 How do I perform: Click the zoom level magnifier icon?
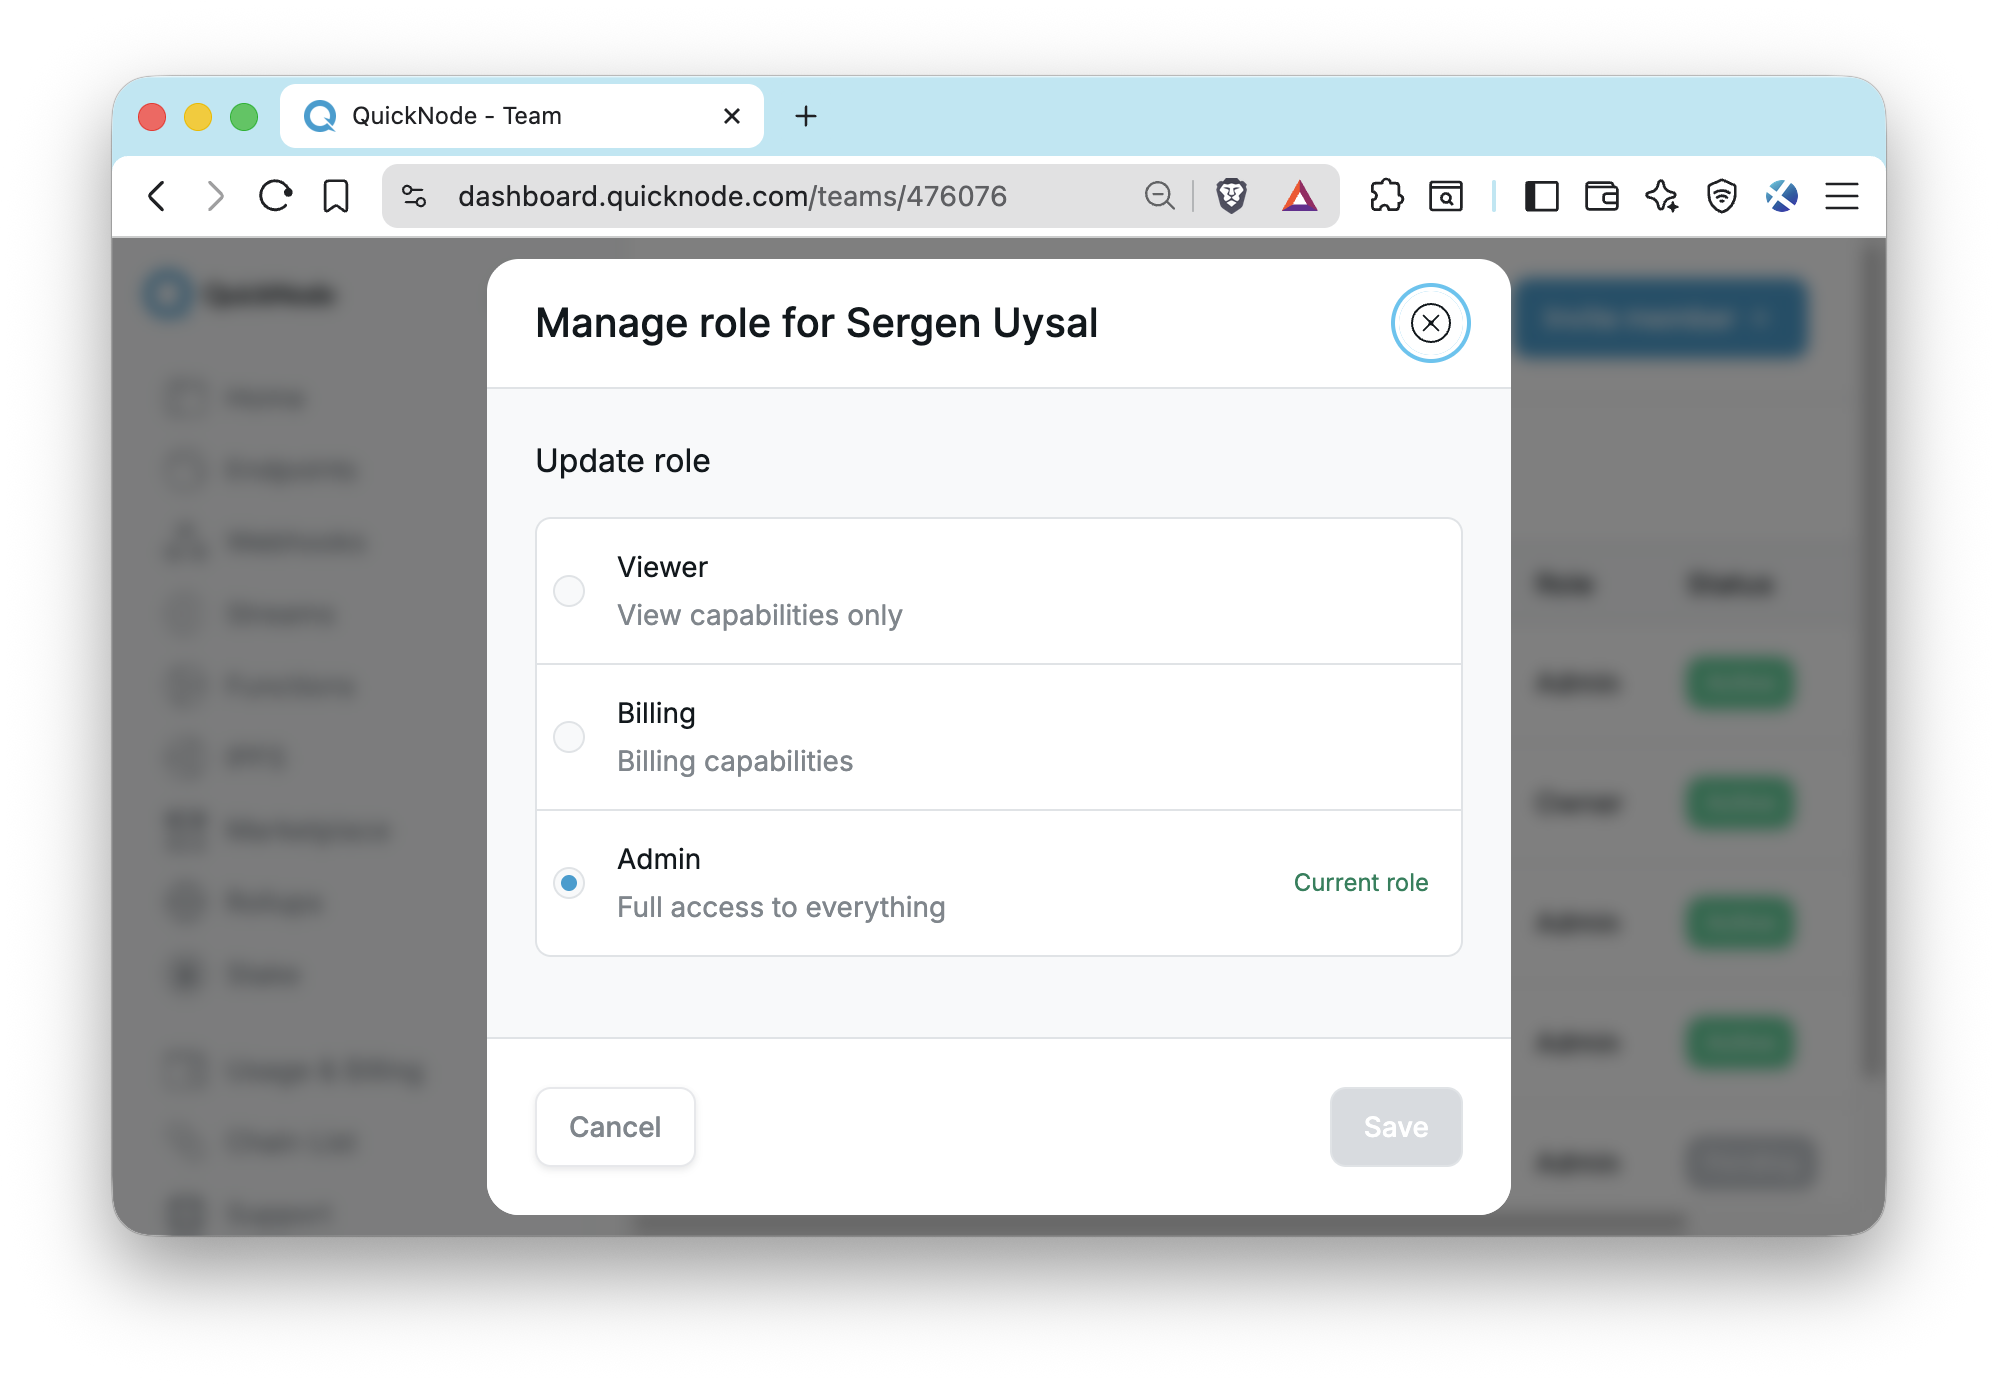click(1159, 196)
